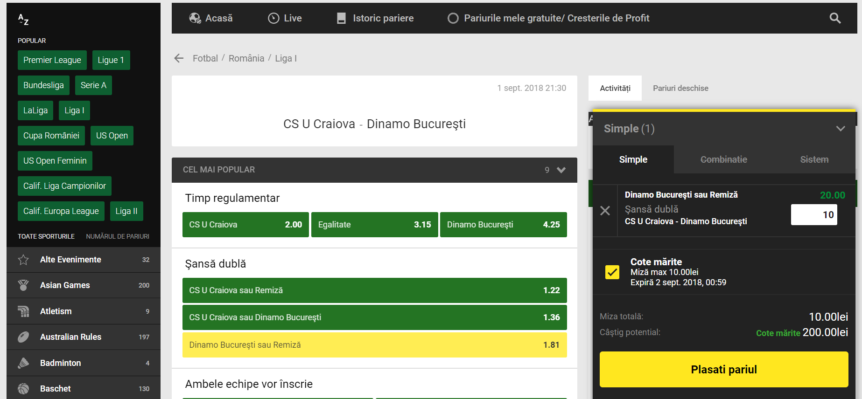Screen dimensions: 862x399
Task: Select the Sistem betslip tab
Action: coord(814,159)
